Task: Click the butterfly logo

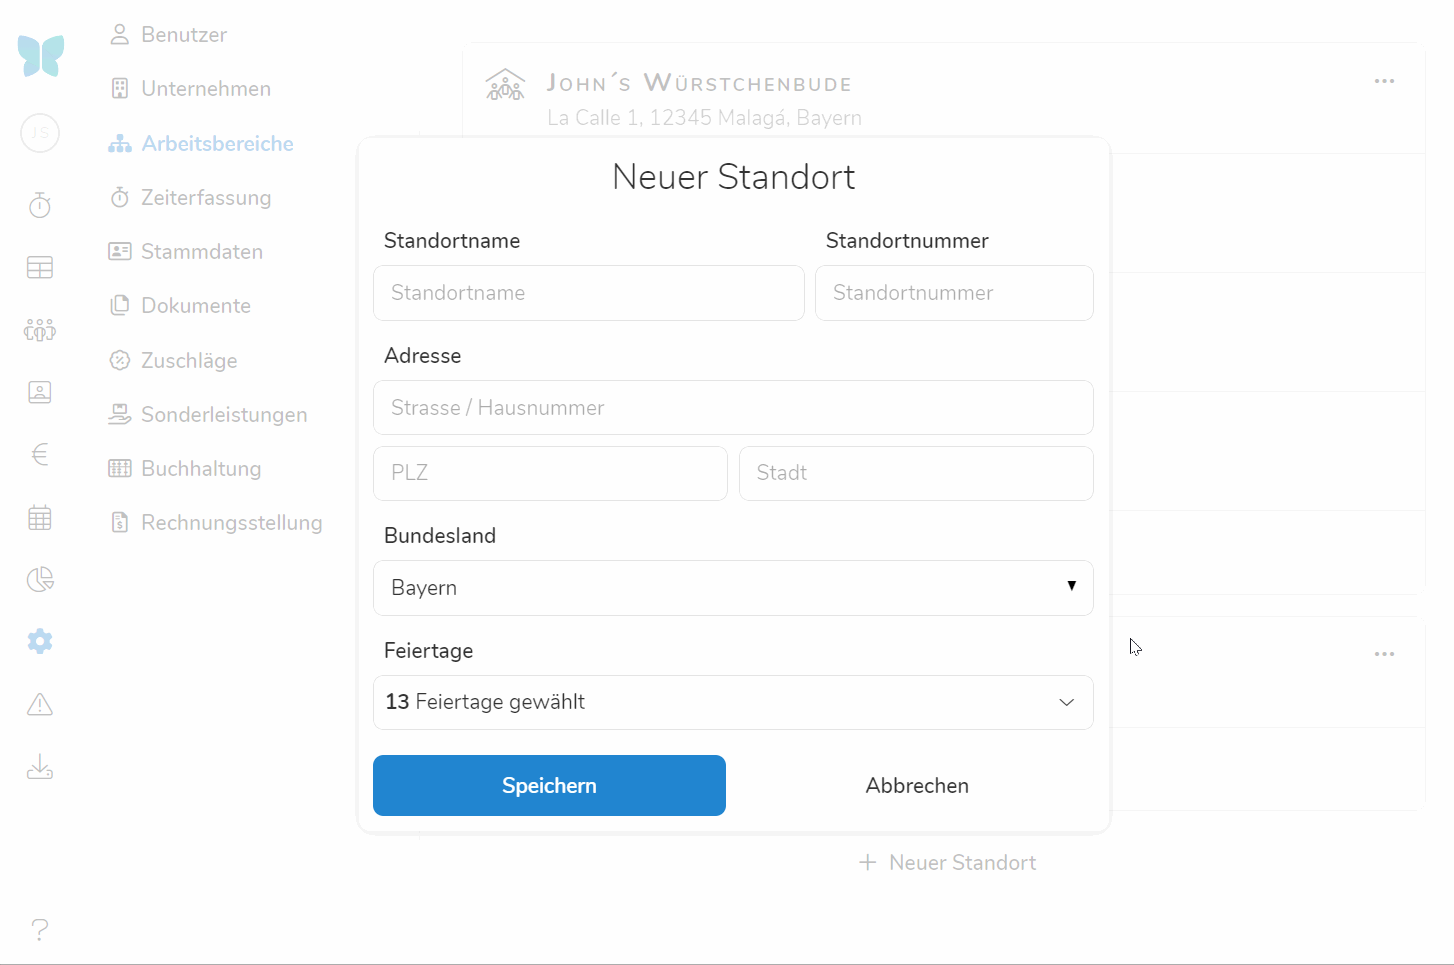Action: click(x=41, y=56)
